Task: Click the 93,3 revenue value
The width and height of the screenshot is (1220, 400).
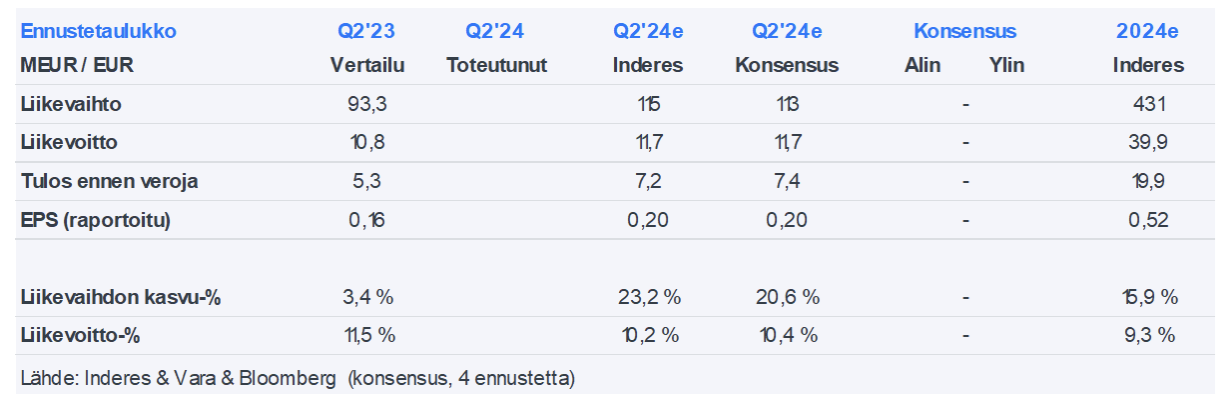Action: click(x=367, y=103)
